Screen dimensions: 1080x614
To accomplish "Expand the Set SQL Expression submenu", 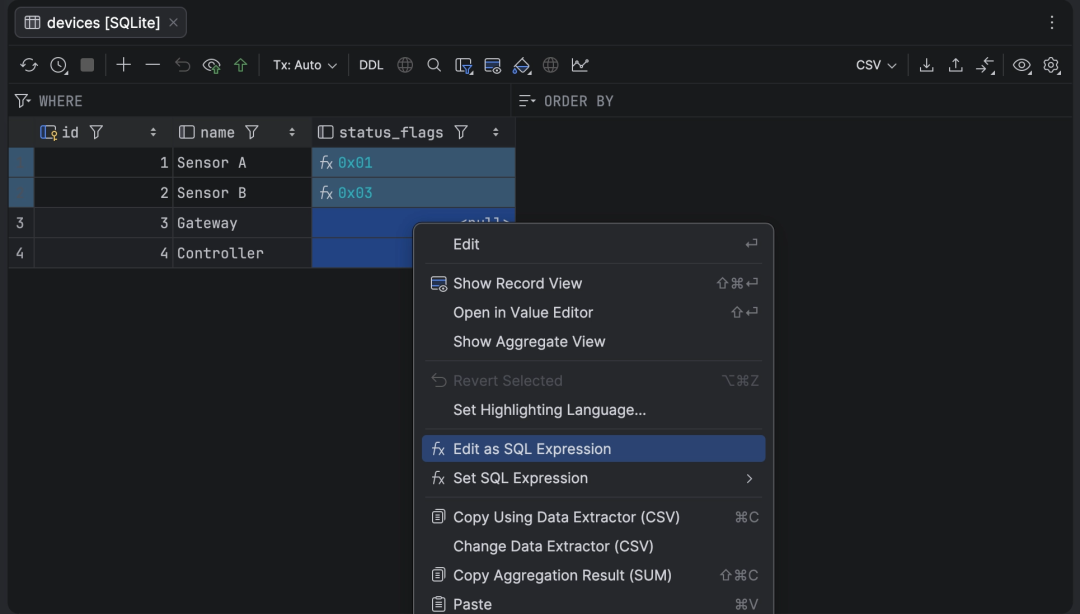I will click(x=593, y=478).
